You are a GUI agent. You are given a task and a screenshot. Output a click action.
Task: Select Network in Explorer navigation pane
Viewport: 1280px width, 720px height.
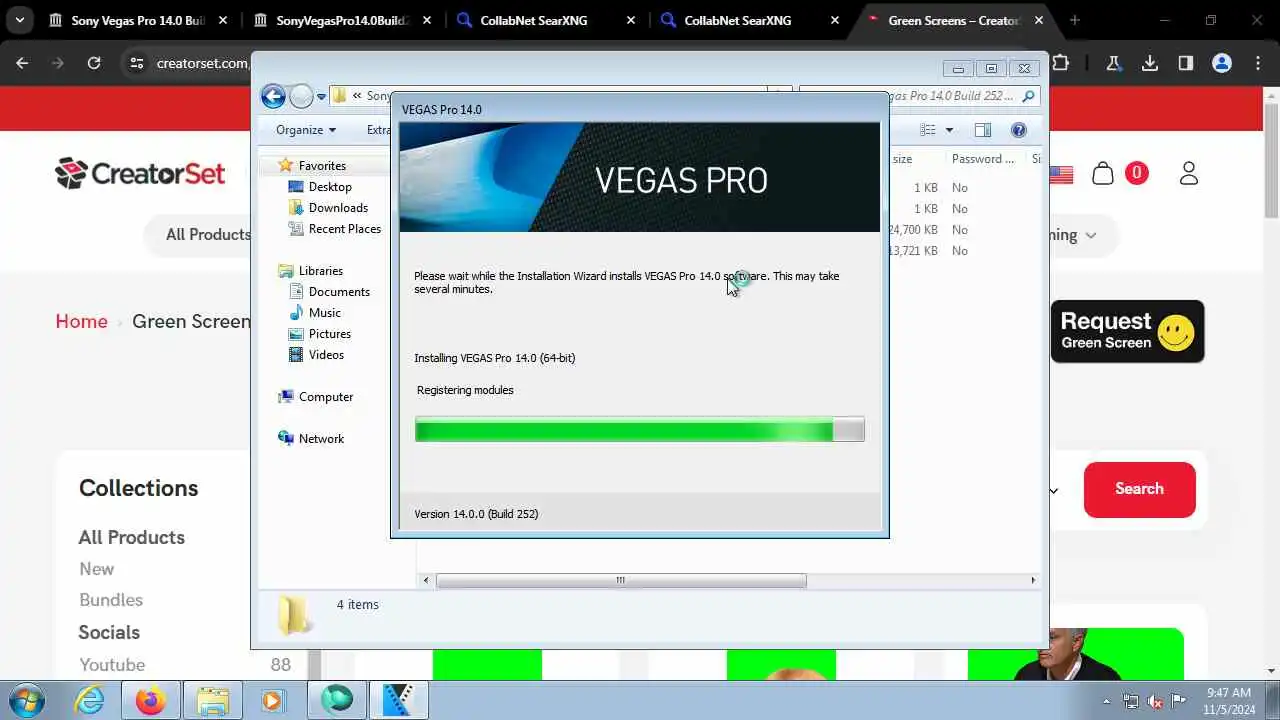point(320,439)
